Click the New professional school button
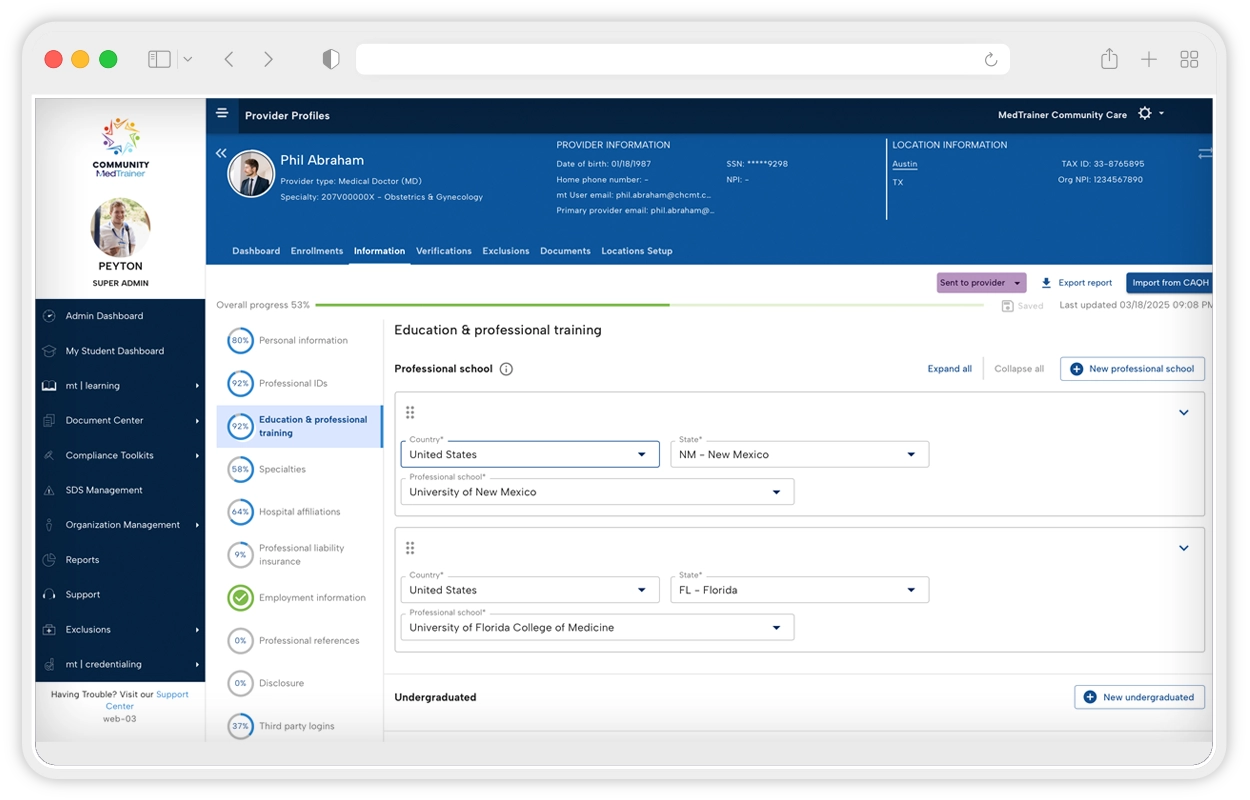Viewport: 1250px width, 800px height. (x=1132, y=369)
